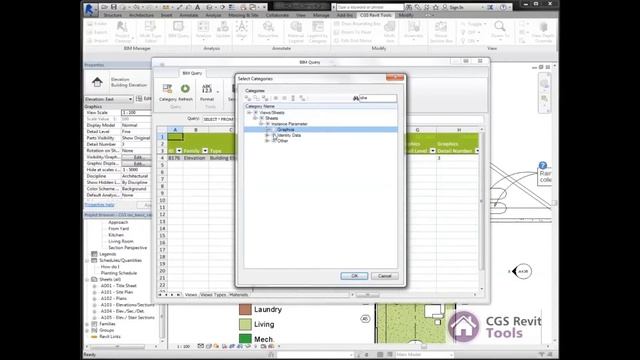This screenshot has width=640, height=360.
Task: Click the first tree toolbar icon under Categories
Action: click(x=248, y=98)
